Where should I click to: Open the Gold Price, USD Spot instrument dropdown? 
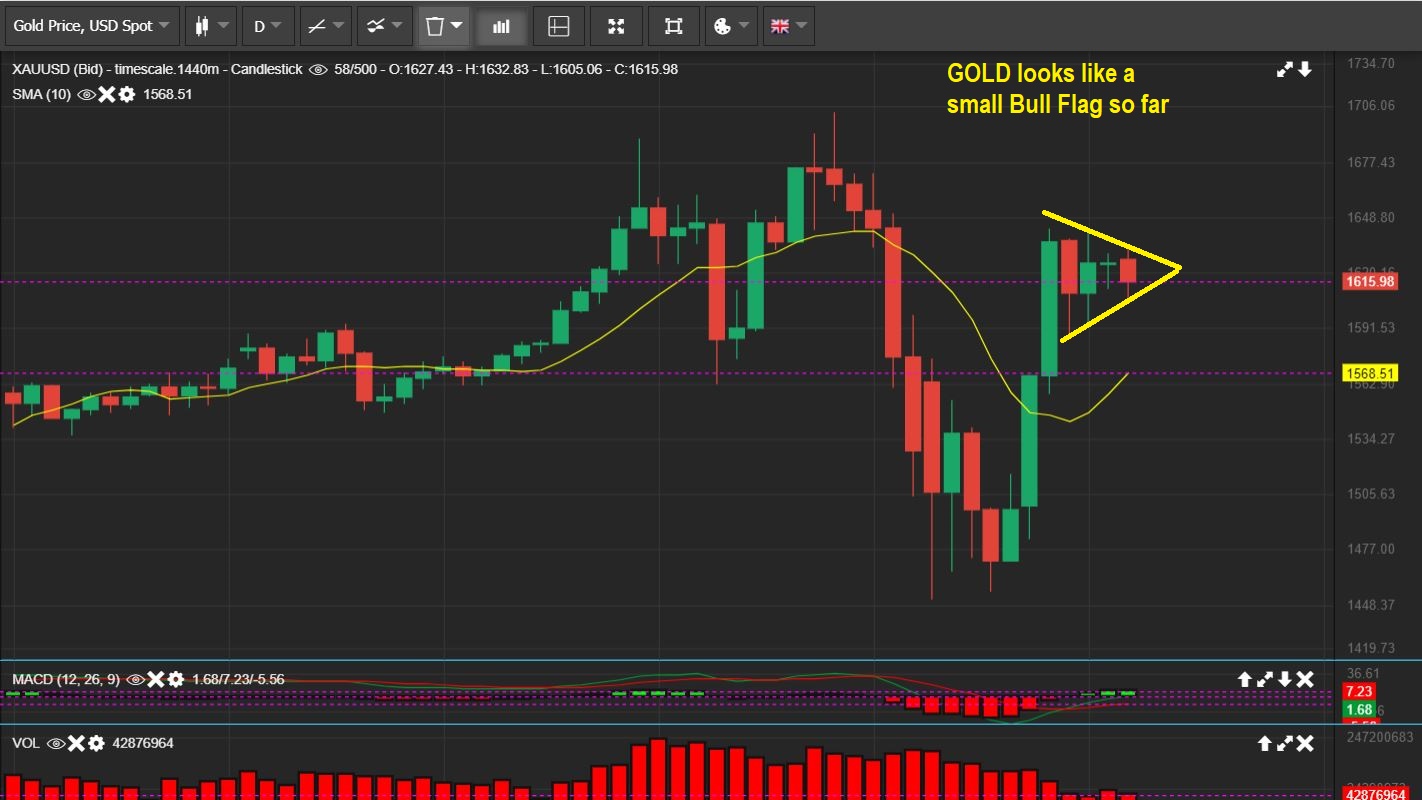(92, 26)
